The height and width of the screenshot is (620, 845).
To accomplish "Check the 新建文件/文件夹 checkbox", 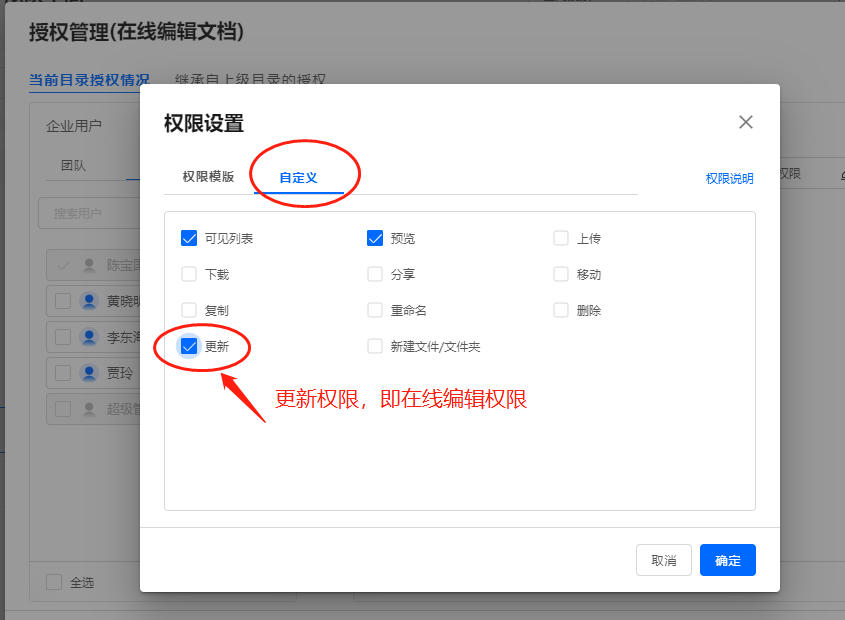I will (x=375, y=346).
